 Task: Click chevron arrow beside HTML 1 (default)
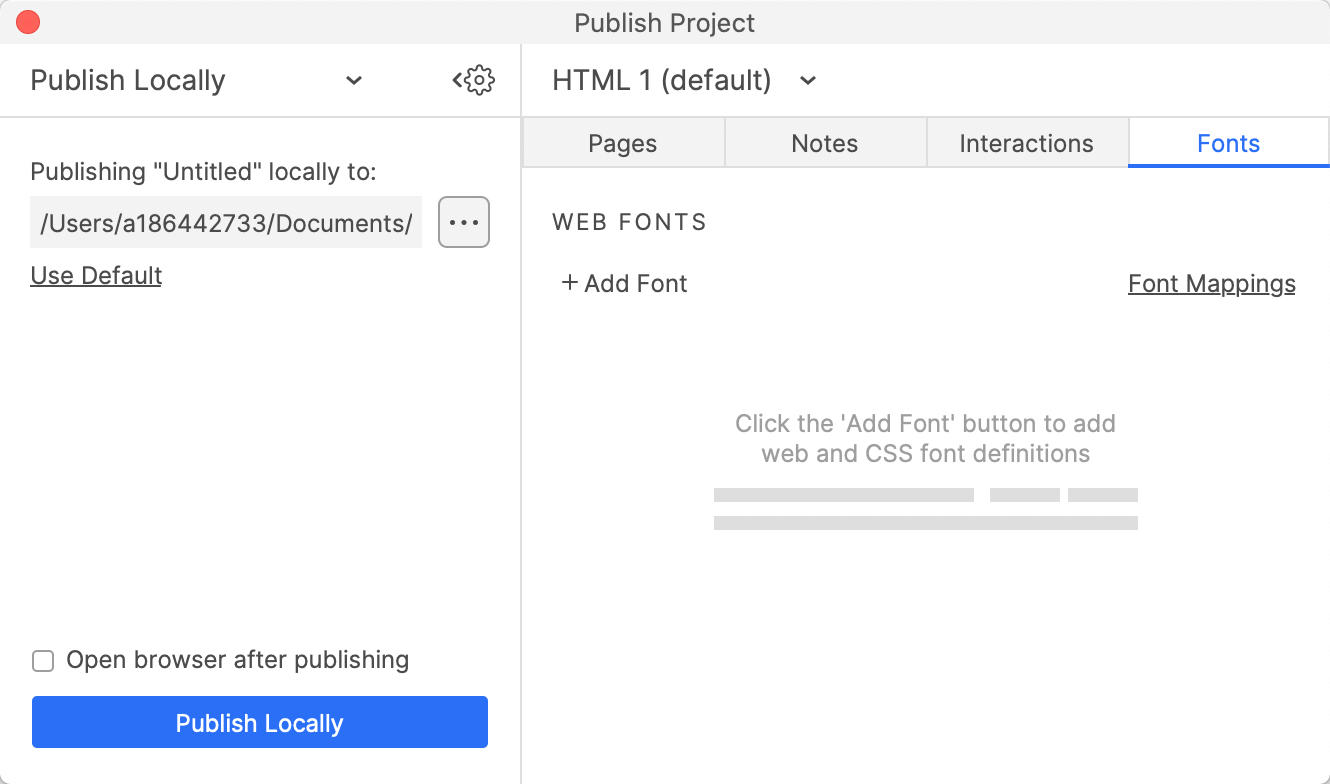click(808, 80)
